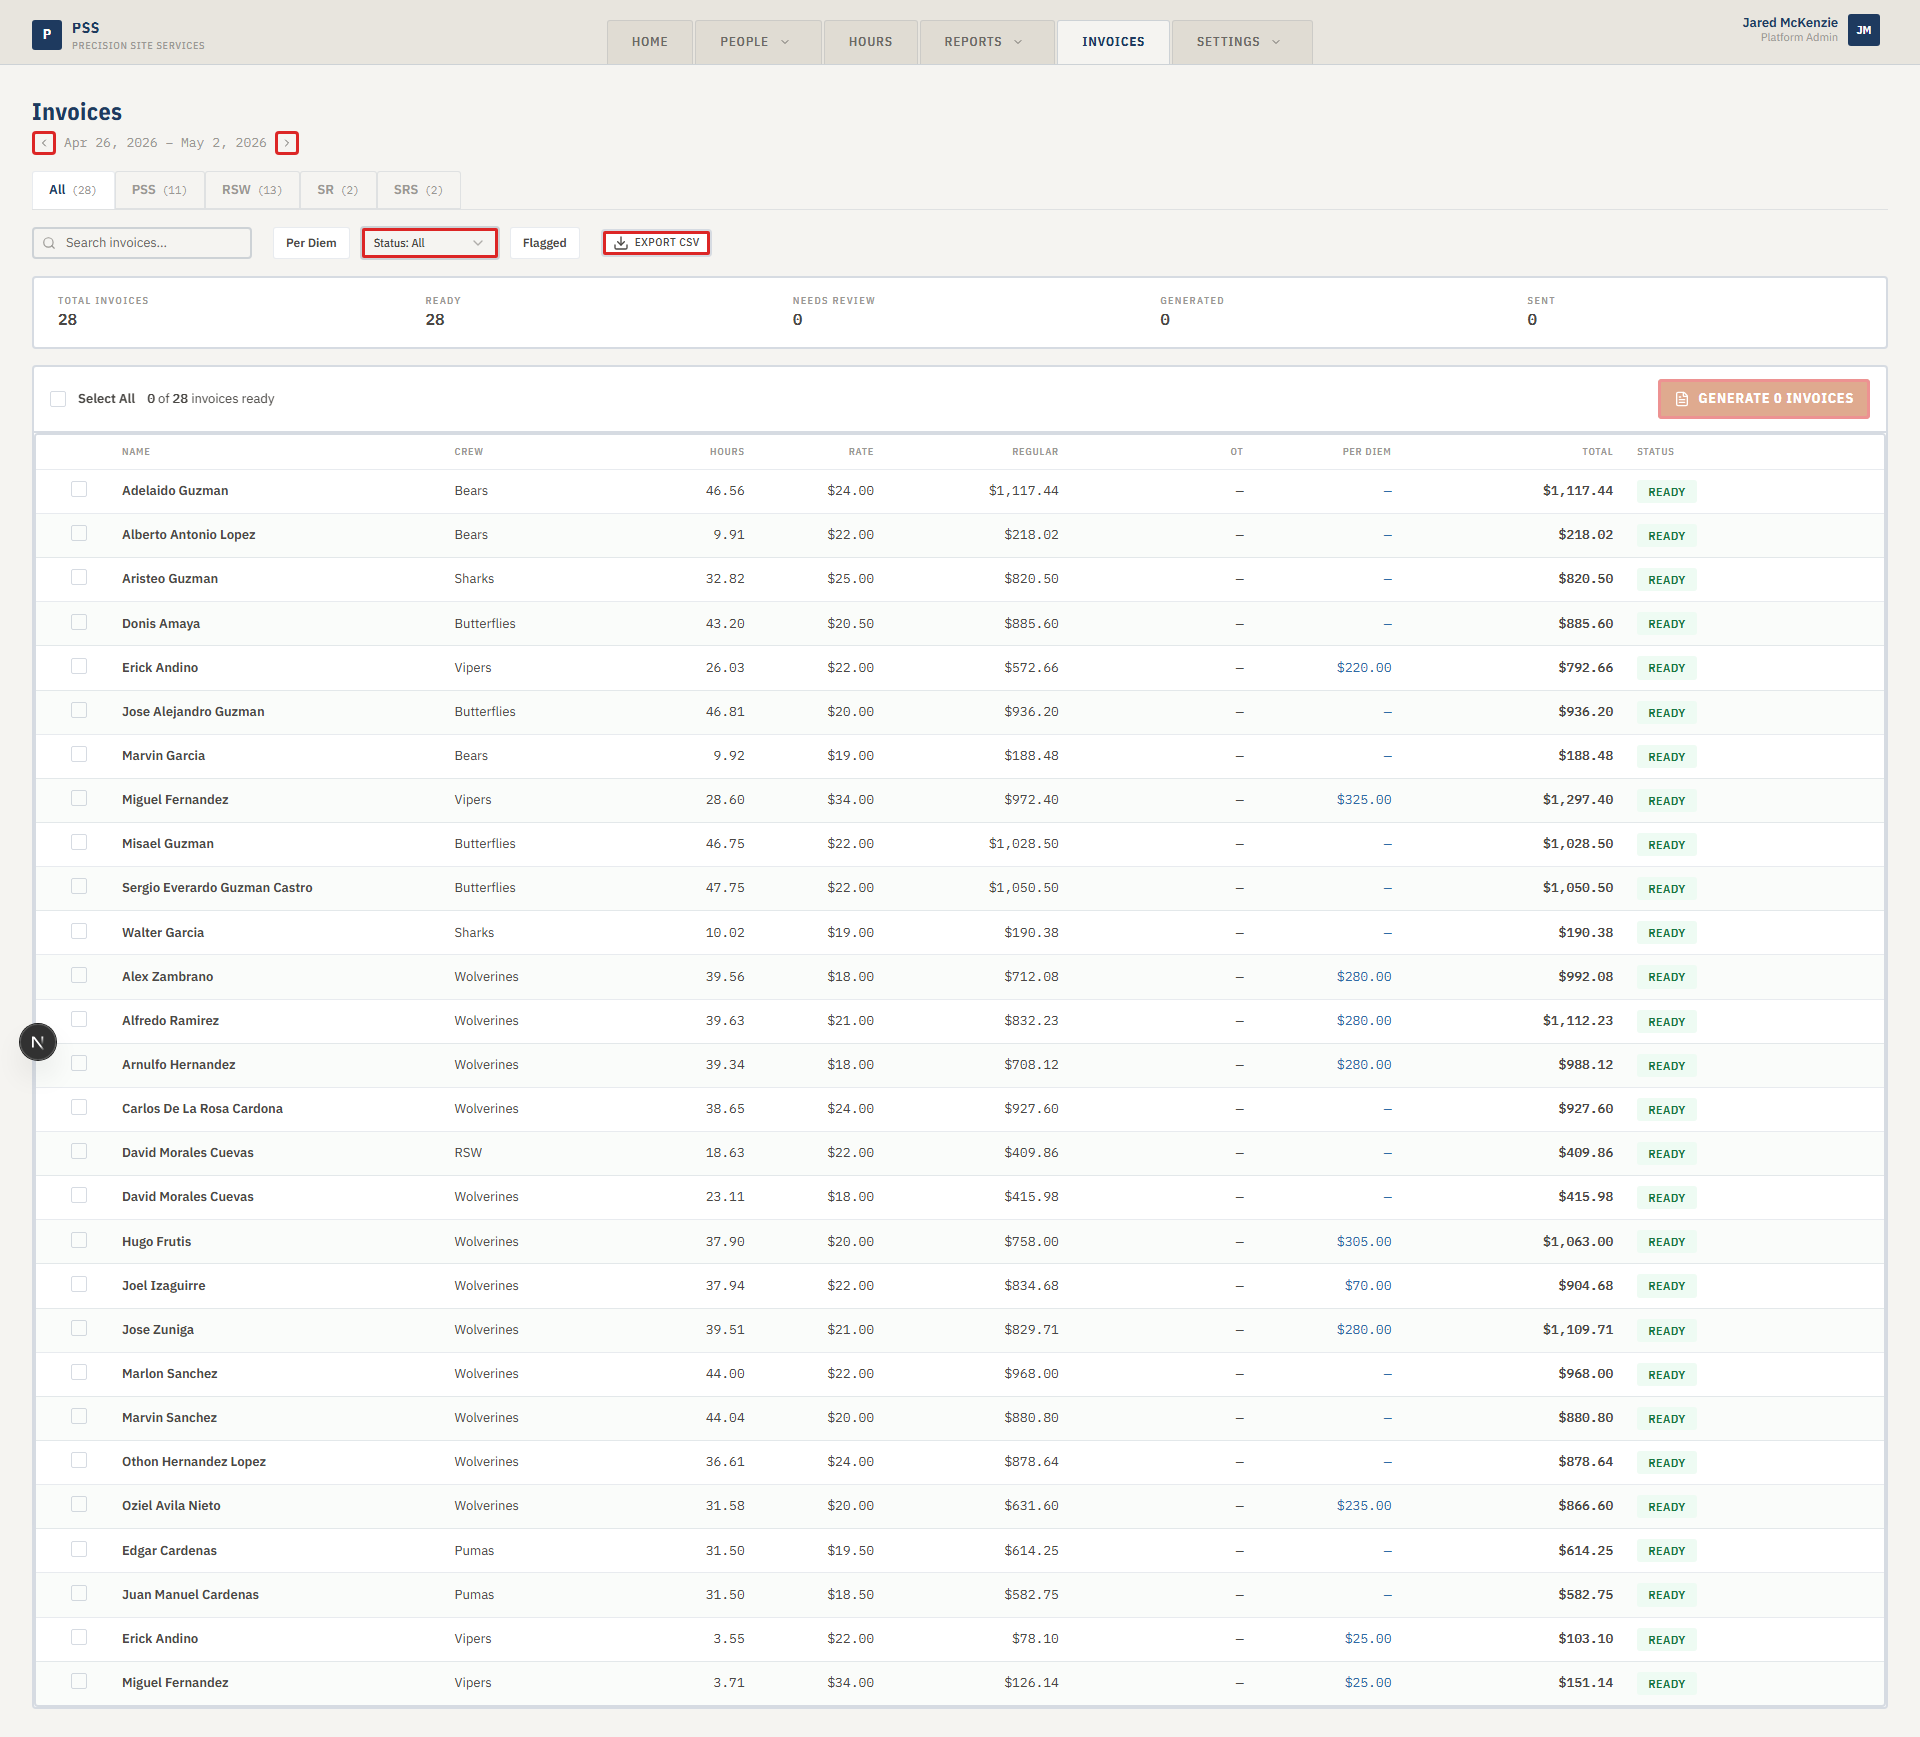
Task: Click the Name column header
Action: tap(136, 452)
